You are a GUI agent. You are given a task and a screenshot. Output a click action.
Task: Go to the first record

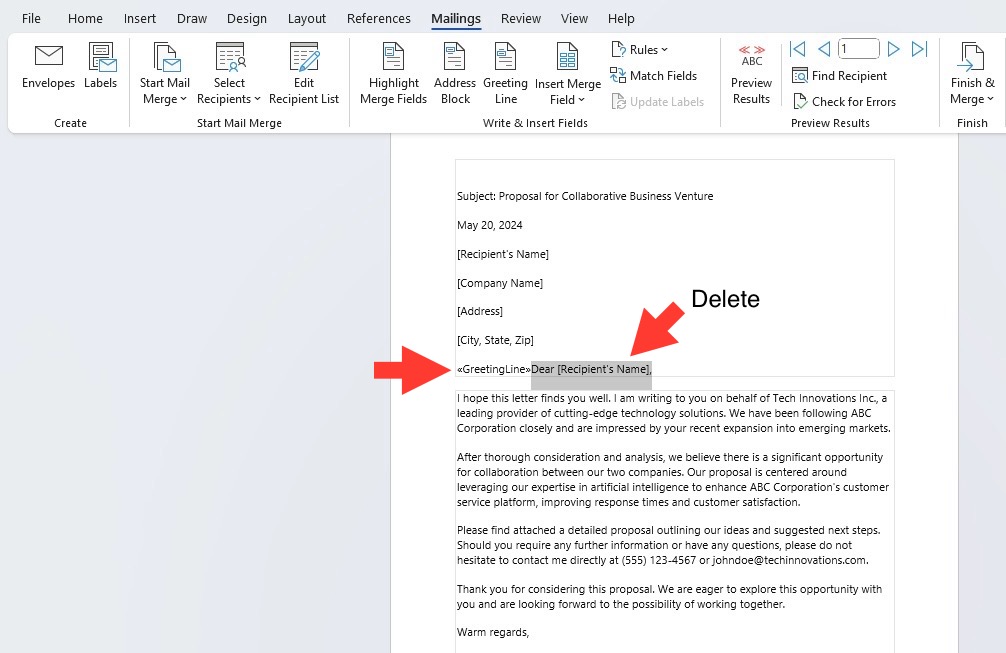pos(797,49)
